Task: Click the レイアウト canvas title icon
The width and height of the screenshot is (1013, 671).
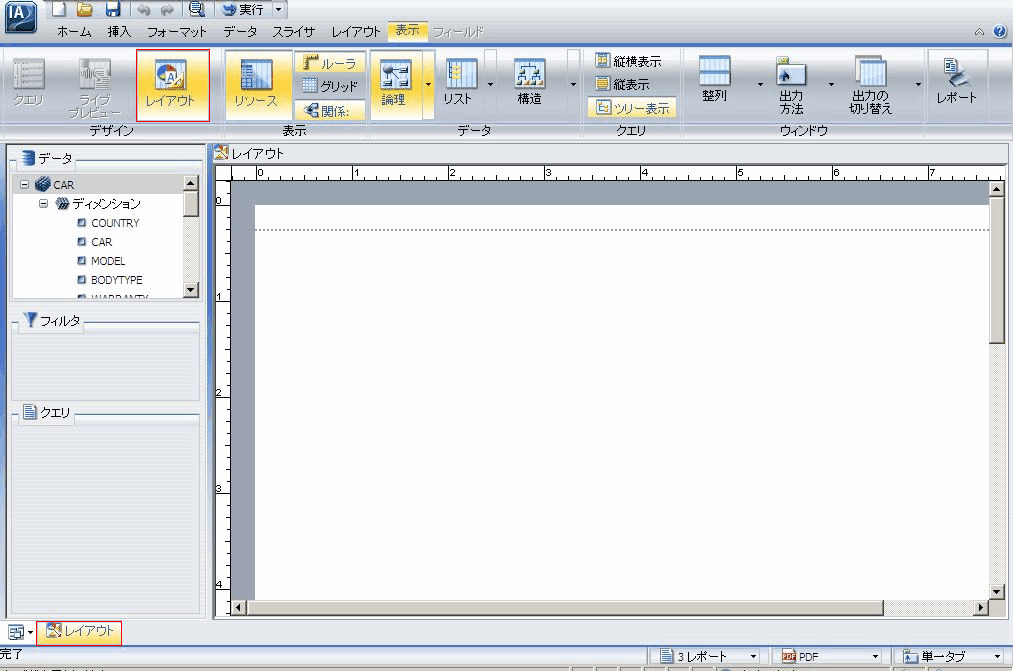Action: tap(222, 153)
